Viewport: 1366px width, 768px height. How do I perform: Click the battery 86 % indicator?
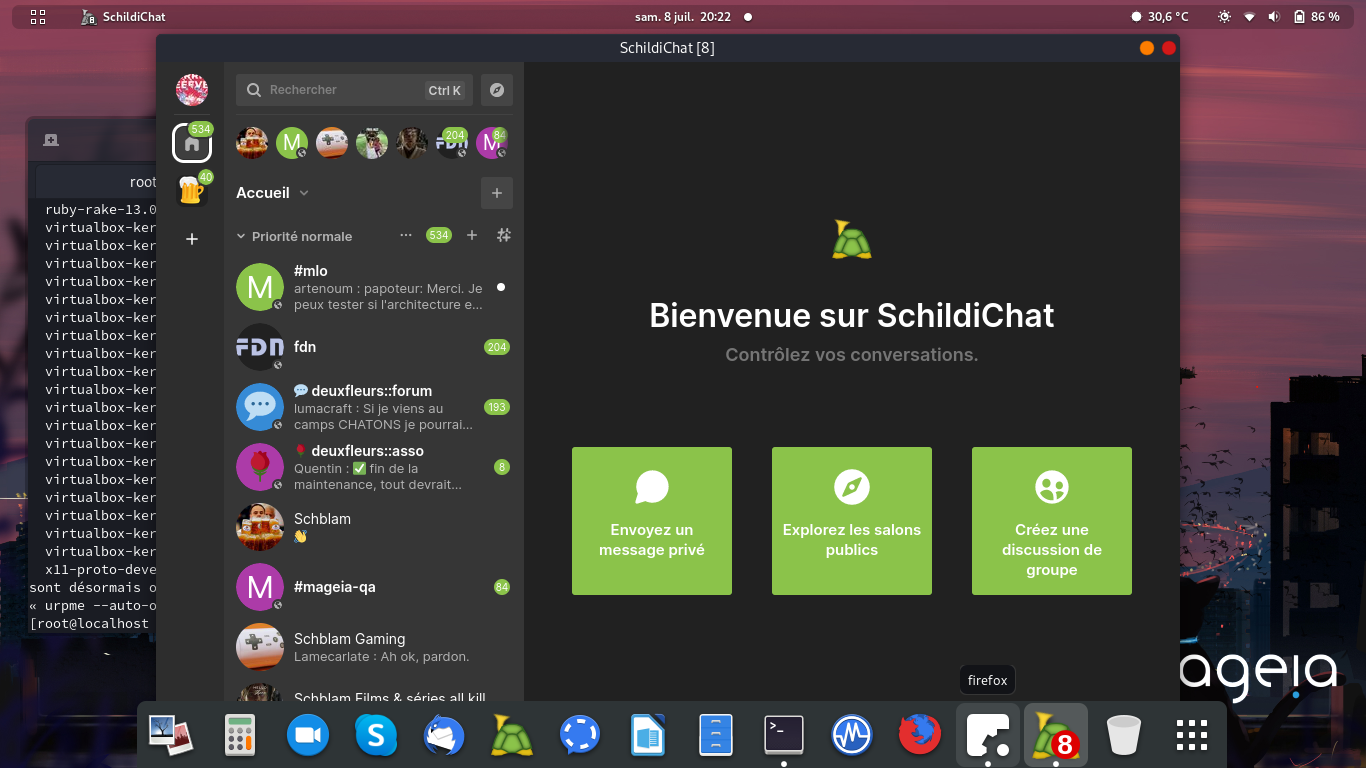click(1316, 16)
